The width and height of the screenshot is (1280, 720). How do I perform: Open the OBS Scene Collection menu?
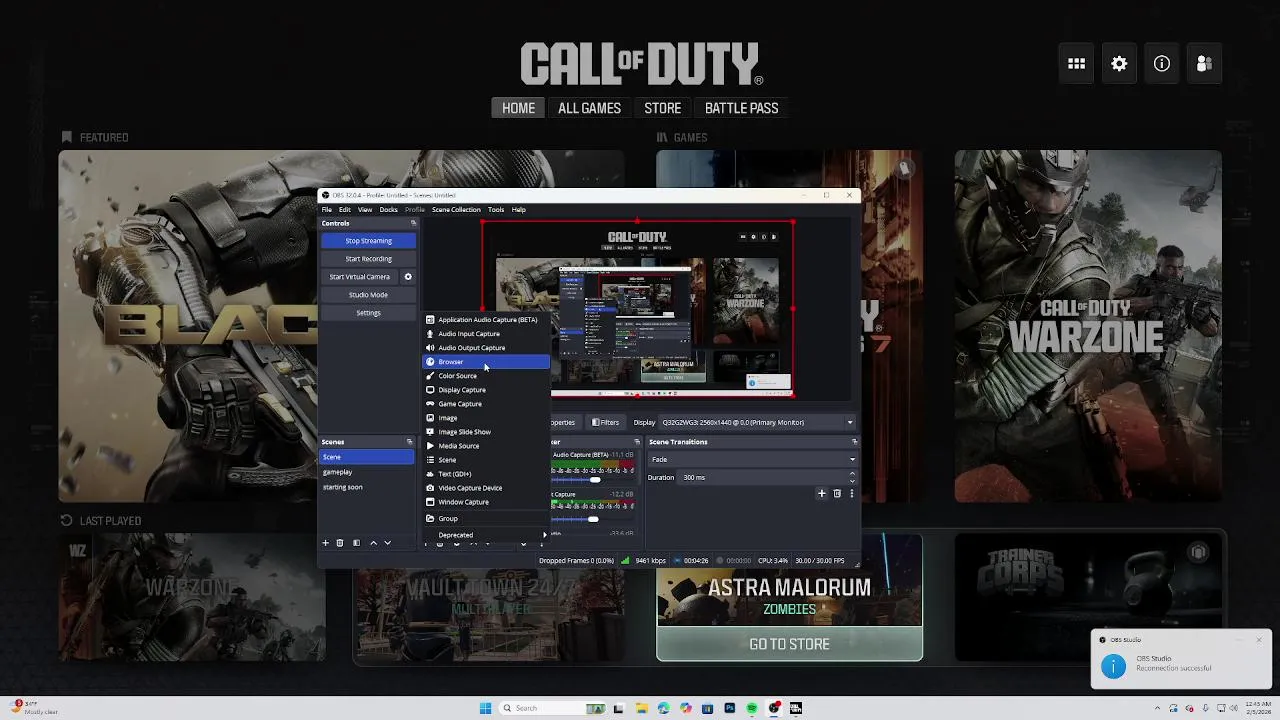pos(456,210)
